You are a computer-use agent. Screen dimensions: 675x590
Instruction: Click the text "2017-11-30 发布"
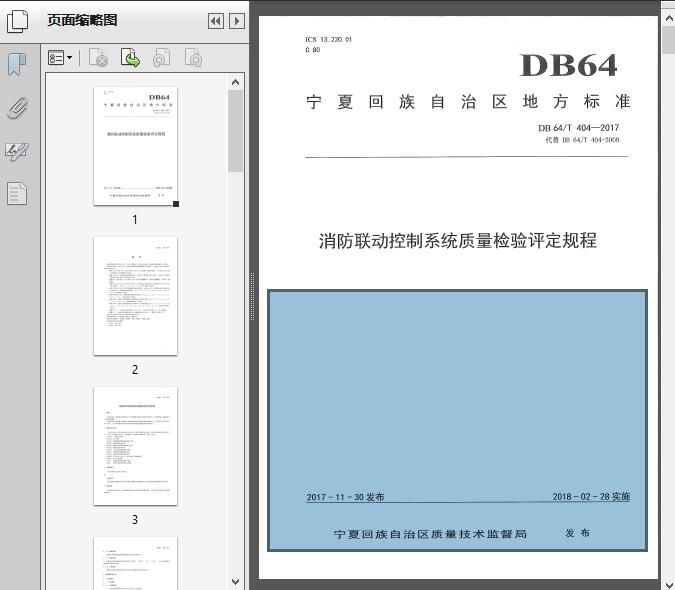345,497
